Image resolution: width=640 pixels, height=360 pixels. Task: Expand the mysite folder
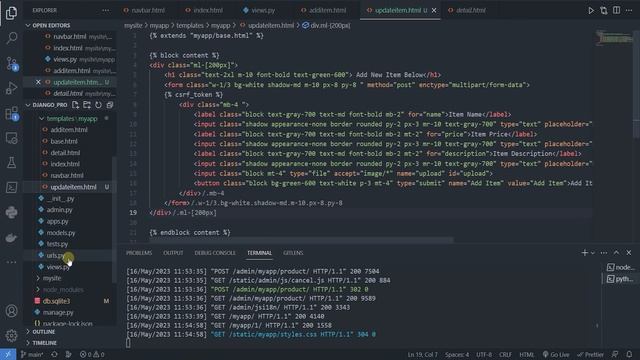[x=52, y=278]
